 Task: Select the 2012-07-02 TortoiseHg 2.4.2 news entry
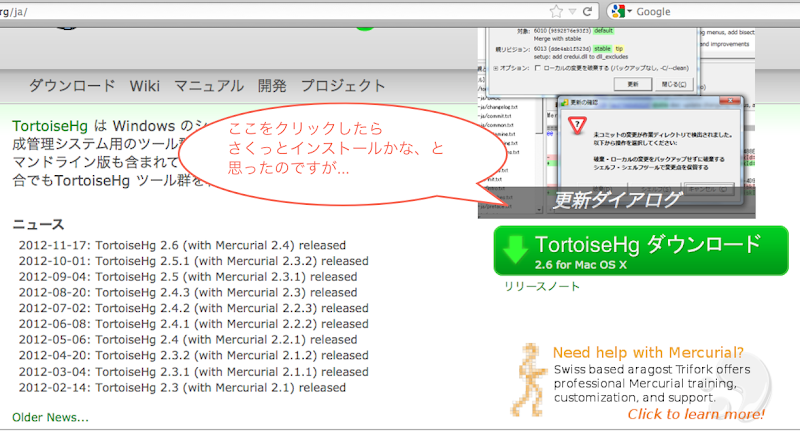[193, 308]
